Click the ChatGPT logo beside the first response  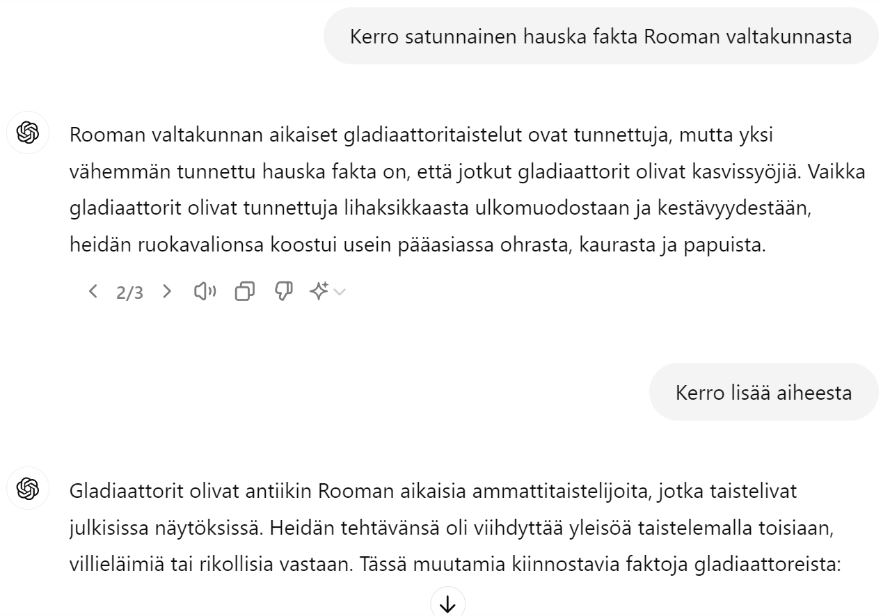27,133
